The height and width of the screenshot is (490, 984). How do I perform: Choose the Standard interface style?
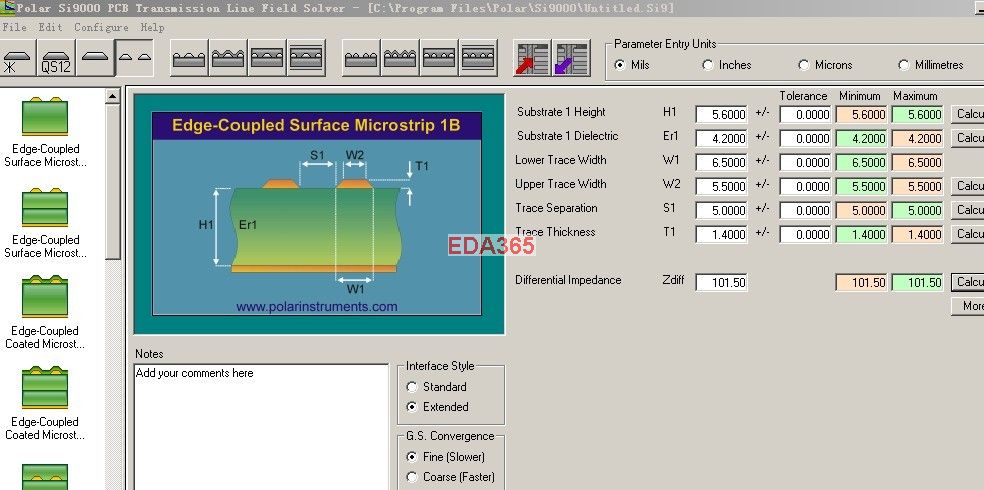click(x=412, y=386)
